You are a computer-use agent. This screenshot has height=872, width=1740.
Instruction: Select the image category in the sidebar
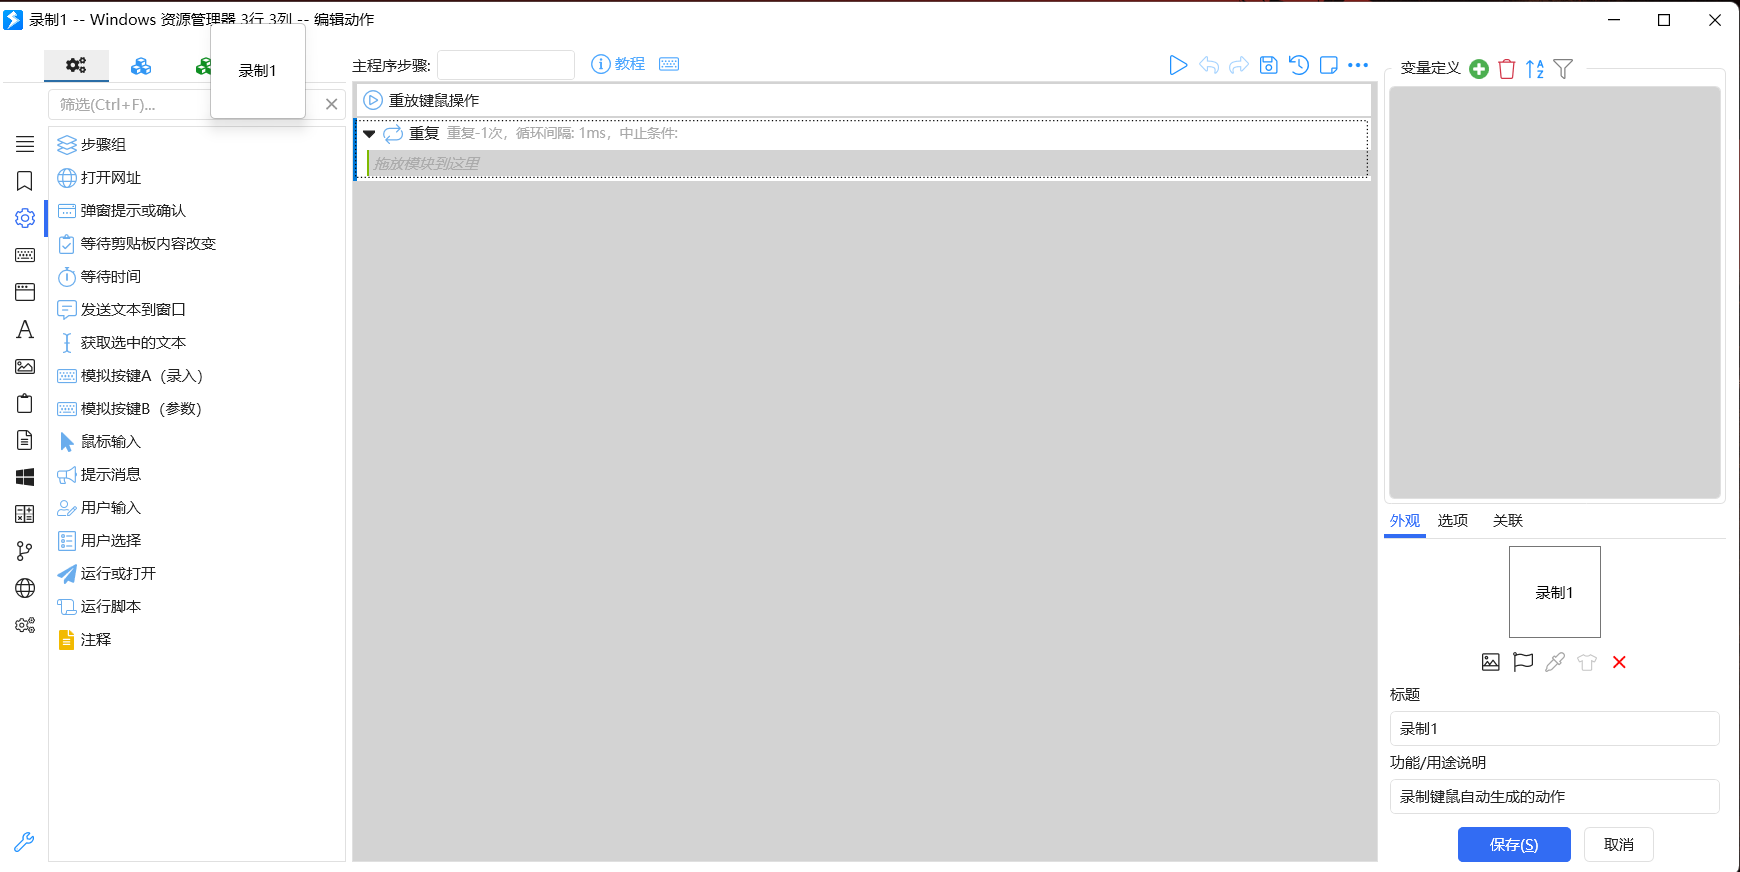tap(25, 366)
